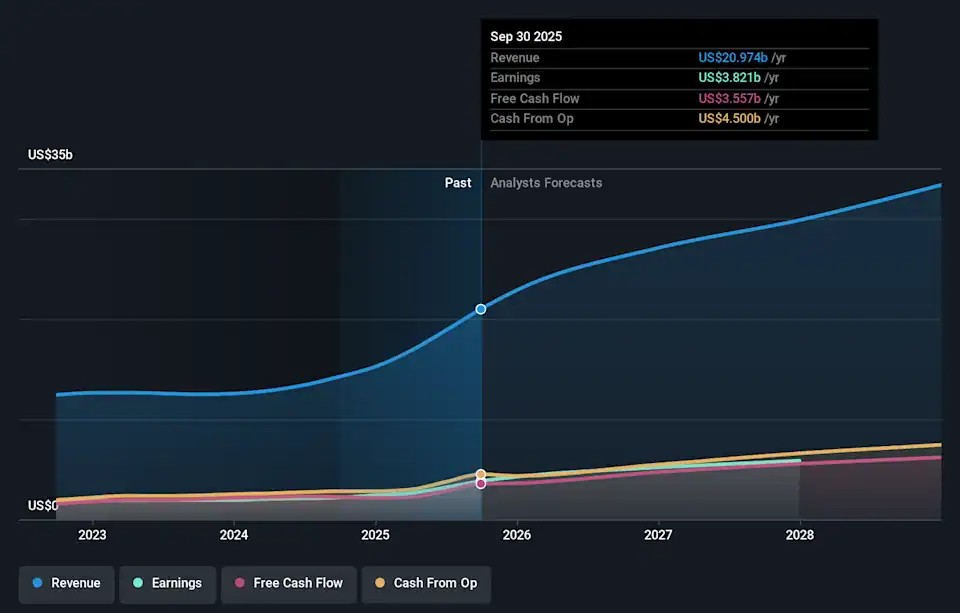The height and width of the screenshot is (613, 960).
Task: Click the "Sep 30 2025" tooltip date heading
Action: (x=526, y=36)
